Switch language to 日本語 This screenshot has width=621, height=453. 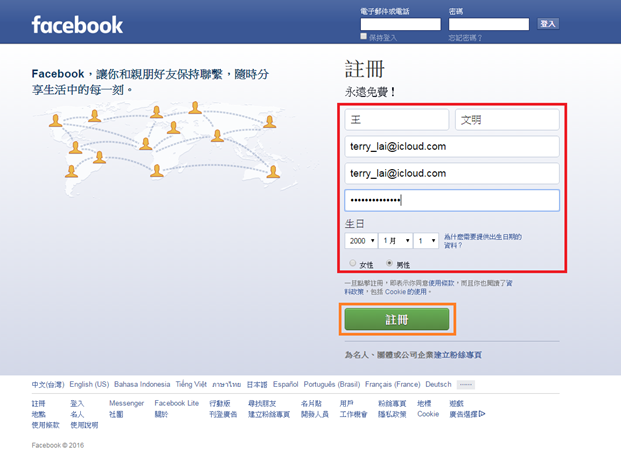257,384
